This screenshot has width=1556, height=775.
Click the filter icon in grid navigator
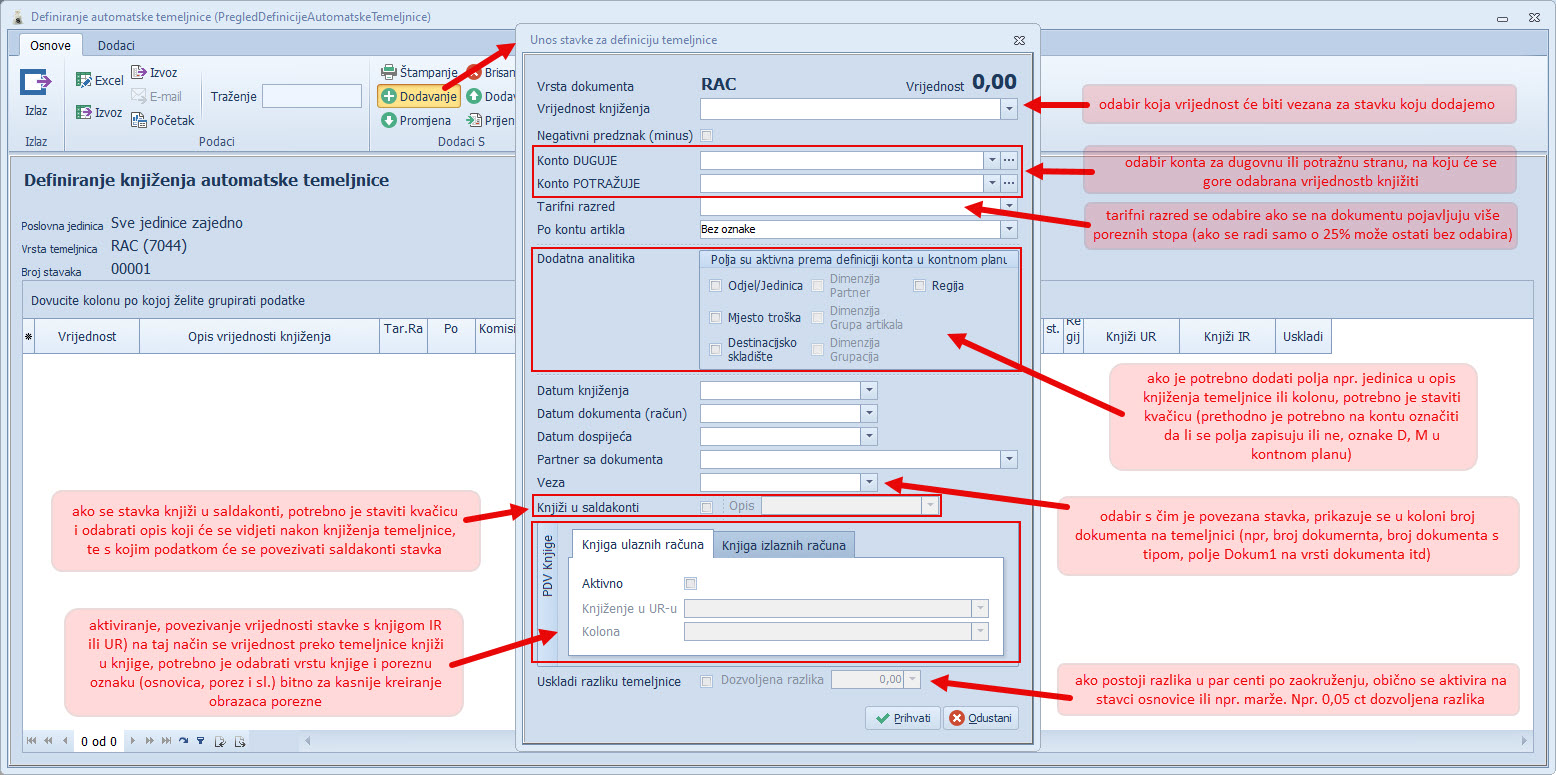(x=200, y=741)
